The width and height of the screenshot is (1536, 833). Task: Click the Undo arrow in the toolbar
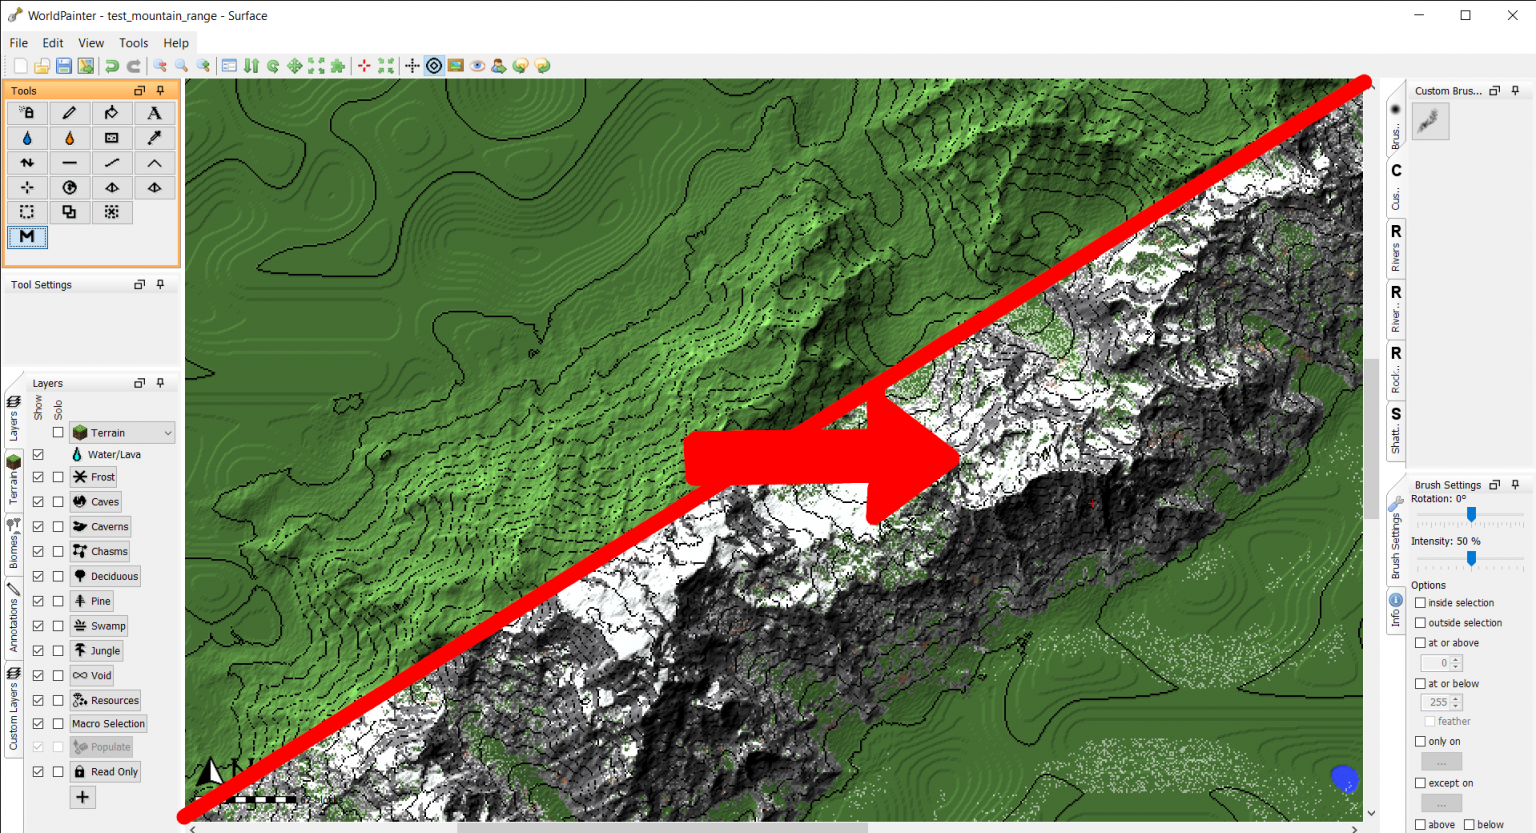point(110,65)
